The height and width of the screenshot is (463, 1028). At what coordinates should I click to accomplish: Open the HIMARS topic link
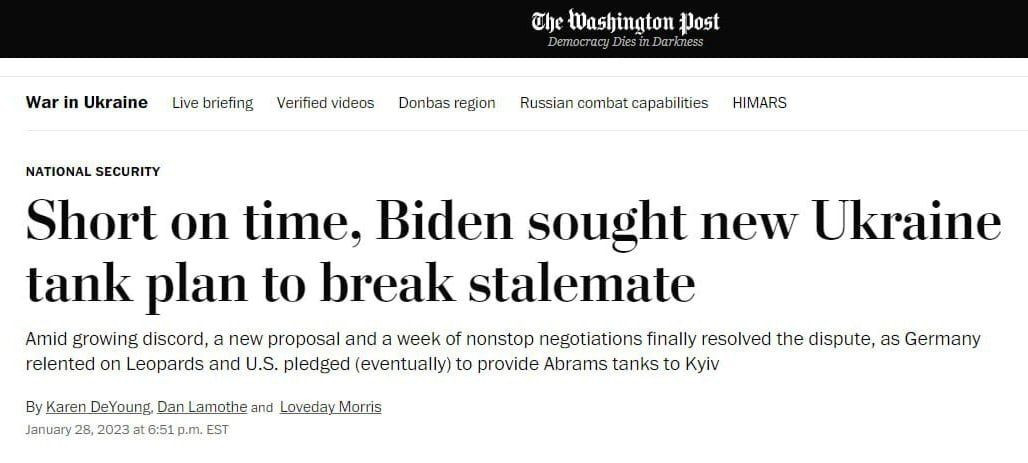click(x=759, y=103)
